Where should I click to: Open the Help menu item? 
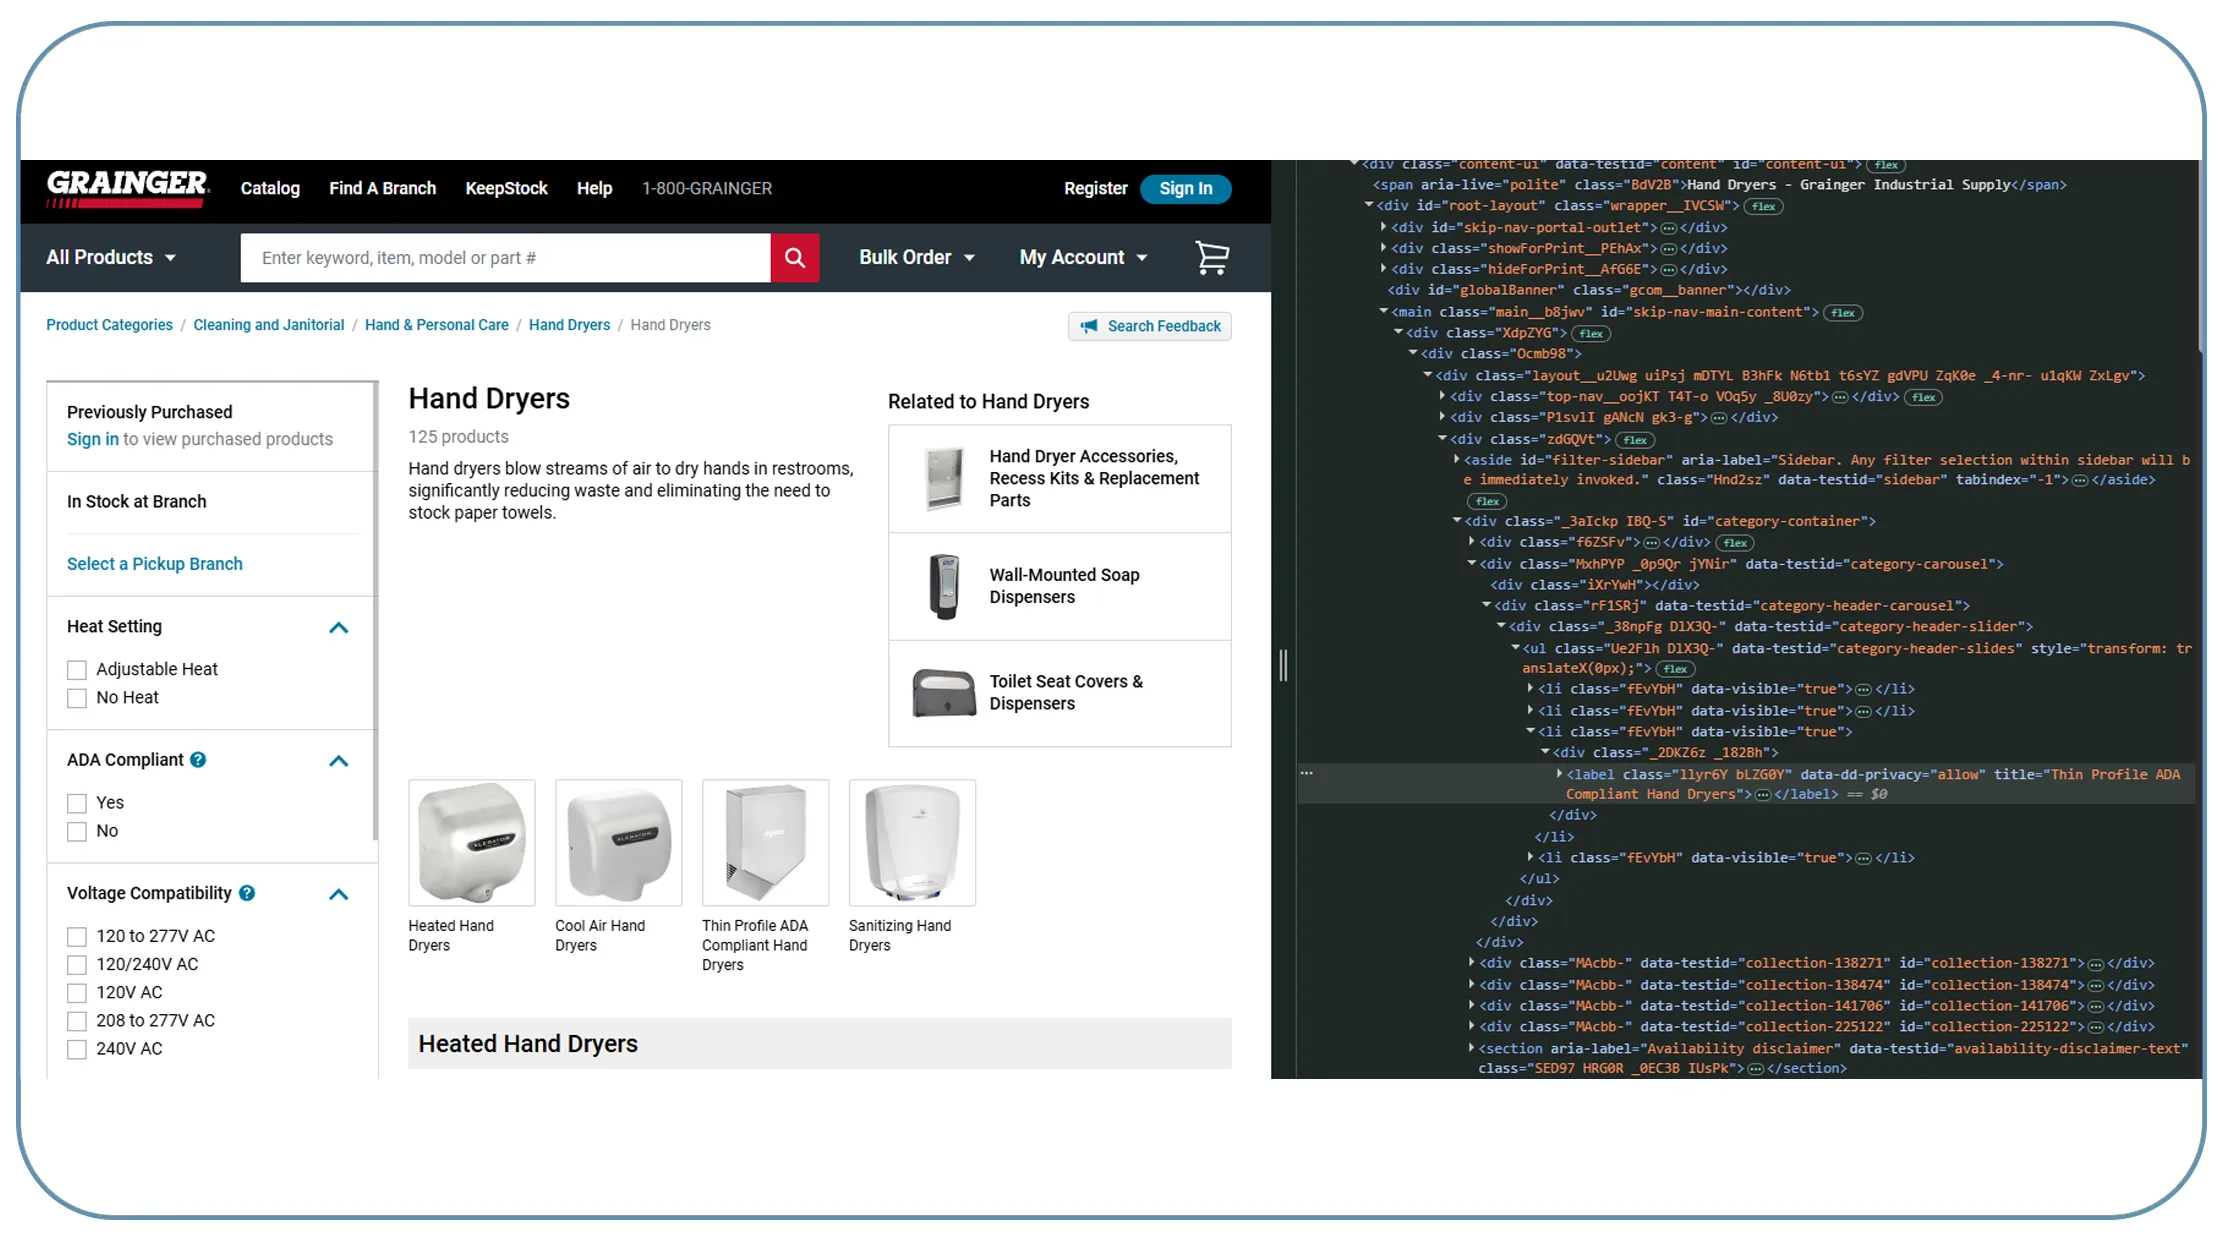coord(594,188)
